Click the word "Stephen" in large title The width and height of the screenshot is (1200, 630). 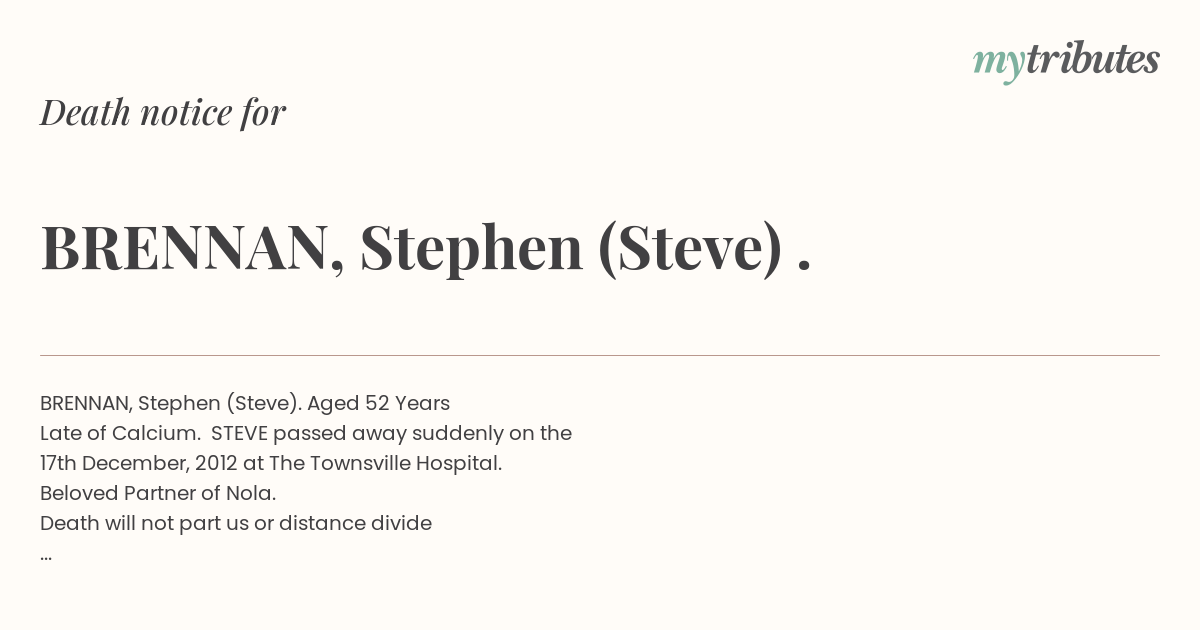(471, 250)
